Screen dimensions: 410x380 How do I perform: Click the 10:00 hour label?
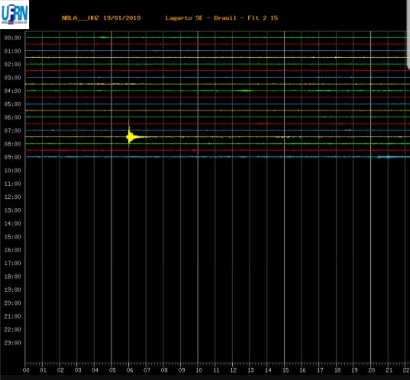point(13,170)
